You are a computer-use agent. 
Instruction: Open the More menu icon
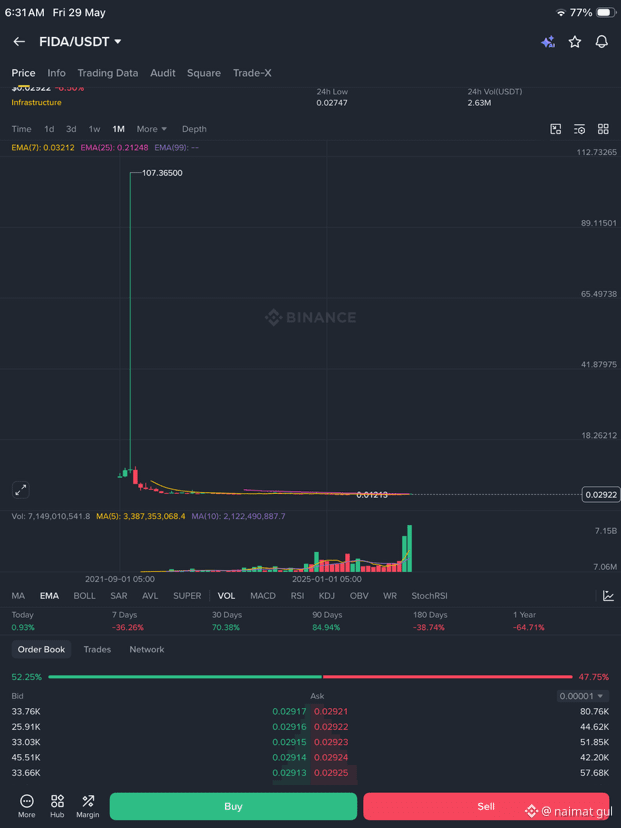point(26,806)
